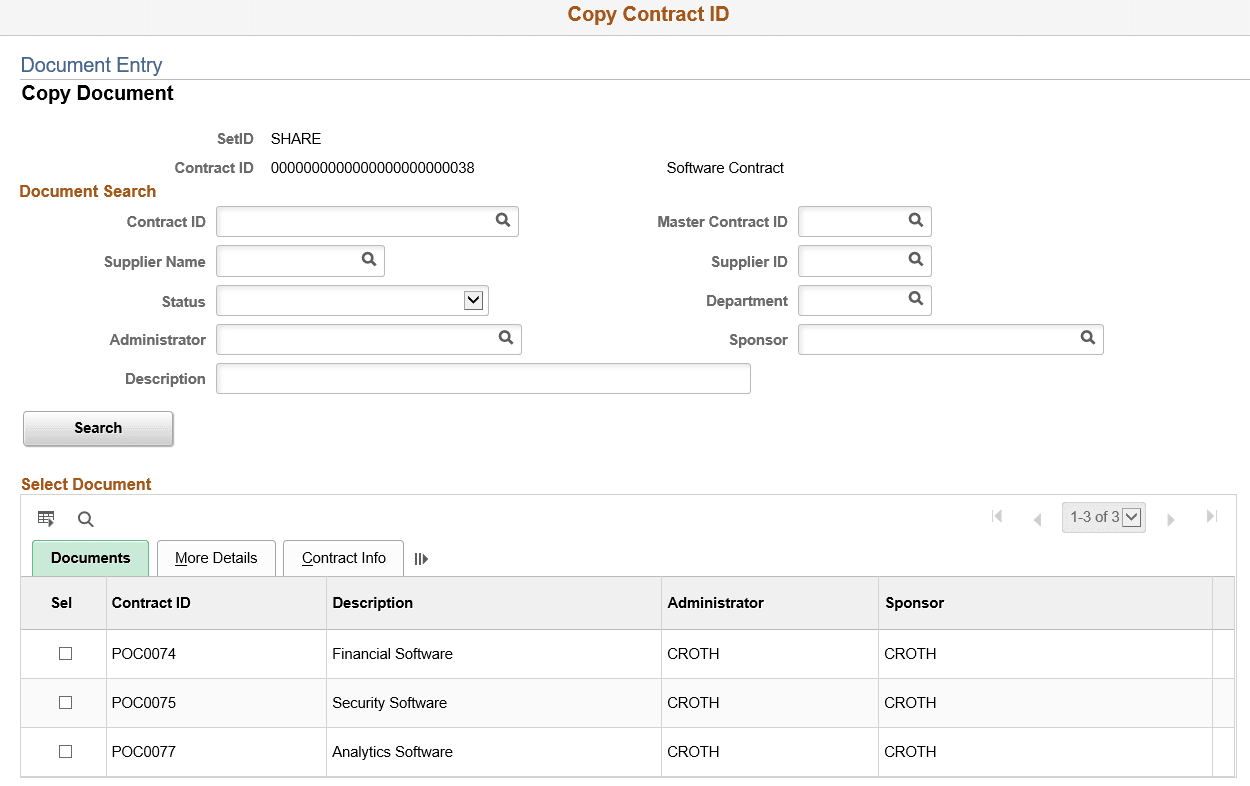Check the row for POC0075 Security Software
The width and height of the screenshot is (1250, 786).
(x=64, y=702)
